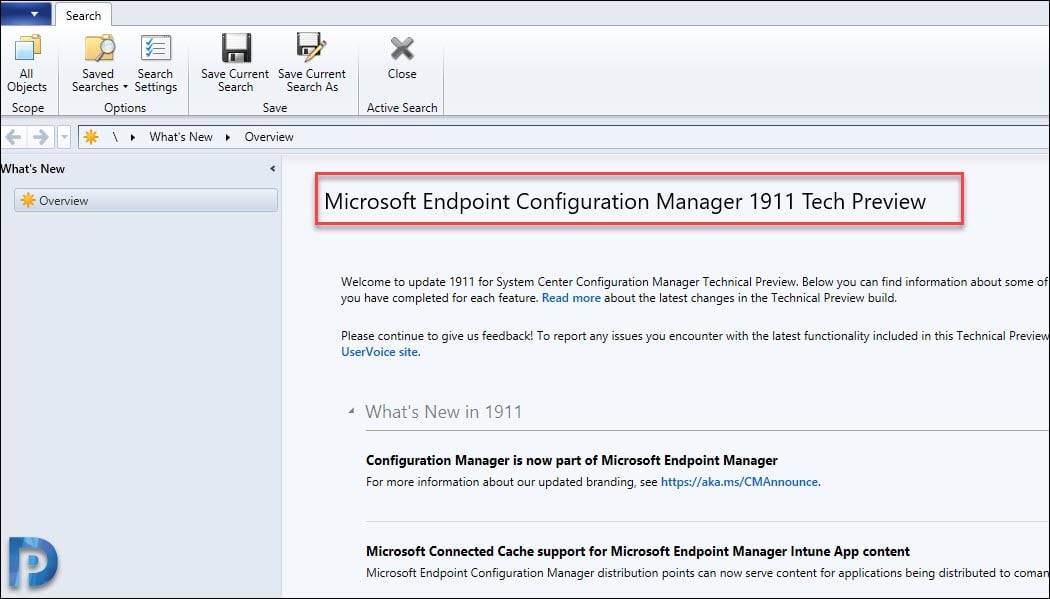Select Overview in the What's New tree

pos(145,200)
